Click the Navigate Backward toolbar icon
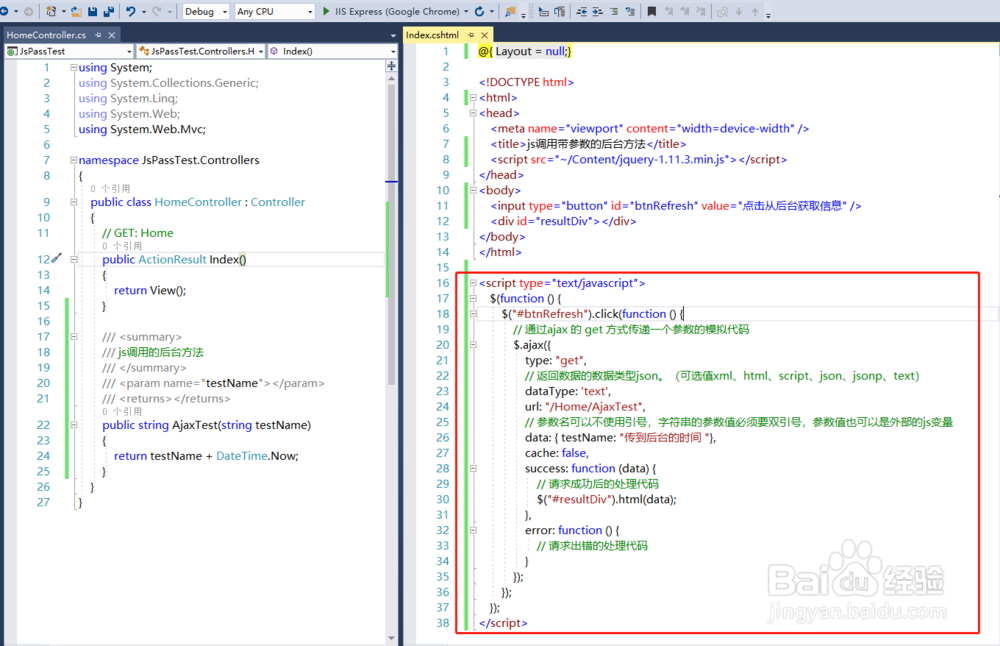The width and height of the screenshot is (1000, 646). click(x=4, y=11)
